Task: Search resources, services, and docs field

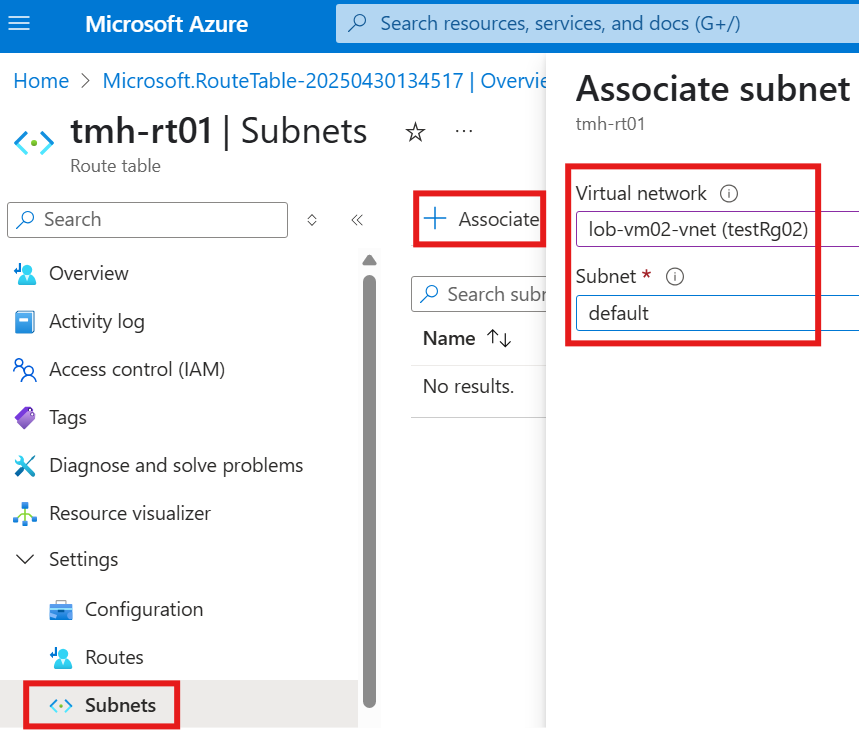Action: point(597,24)
